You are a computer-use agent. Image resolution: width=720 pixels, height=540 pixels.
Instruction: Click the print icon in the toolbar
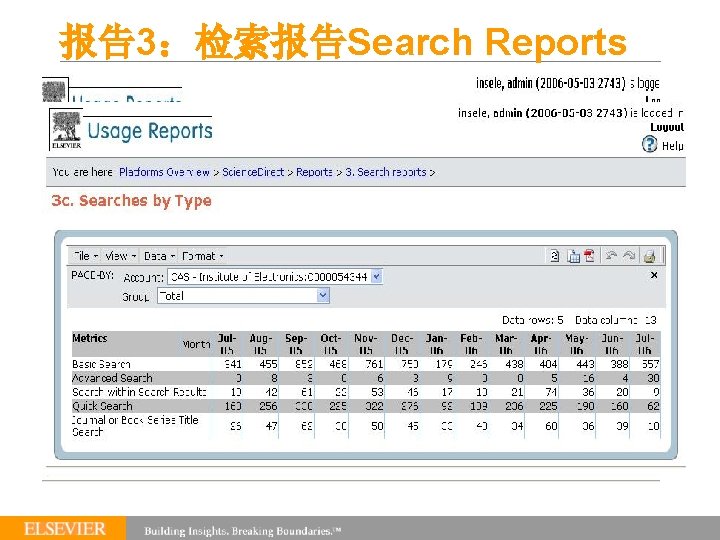click(649, 256)
